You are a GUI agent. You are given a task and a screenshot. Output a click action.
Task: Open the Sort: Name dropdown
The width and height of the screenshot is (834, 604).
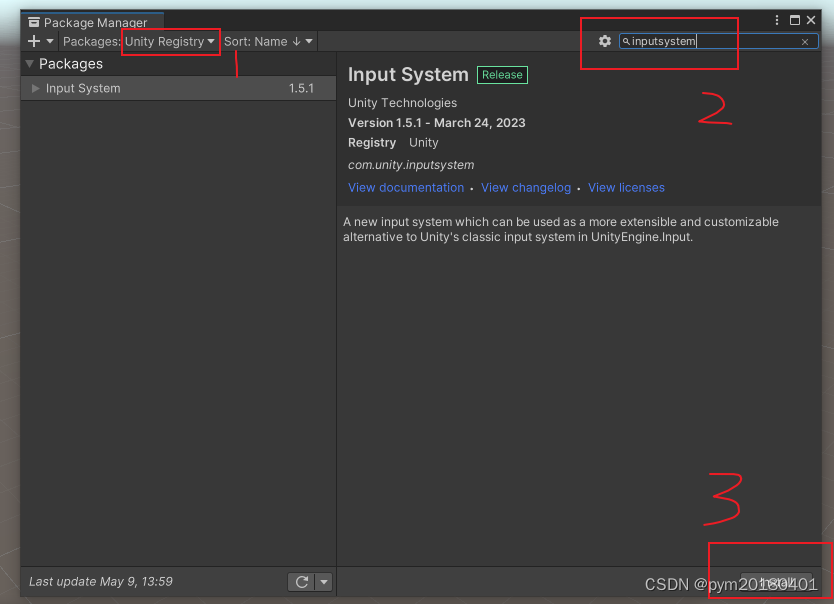268,41
